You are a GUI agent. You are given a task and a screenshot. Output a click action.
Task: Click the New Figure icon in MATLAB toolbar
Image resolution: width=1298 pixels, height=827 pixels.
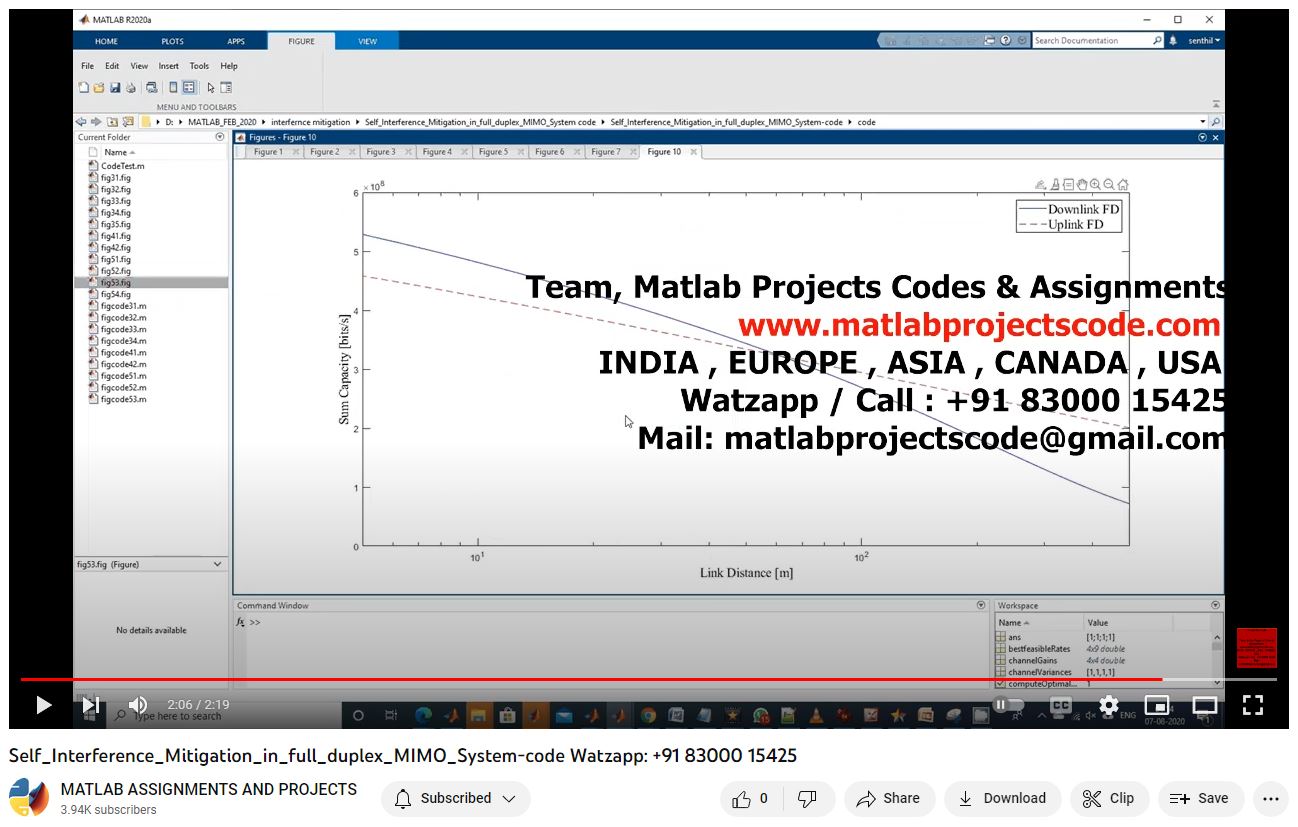84,87
